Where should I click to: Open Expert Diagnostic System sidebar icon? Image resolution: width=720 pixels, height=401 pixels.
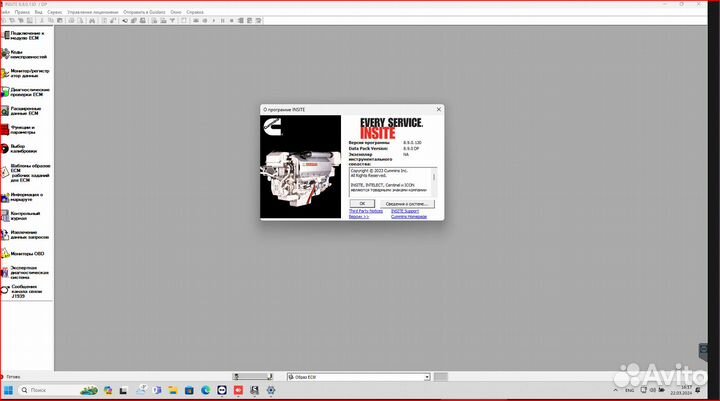[5, 272]
